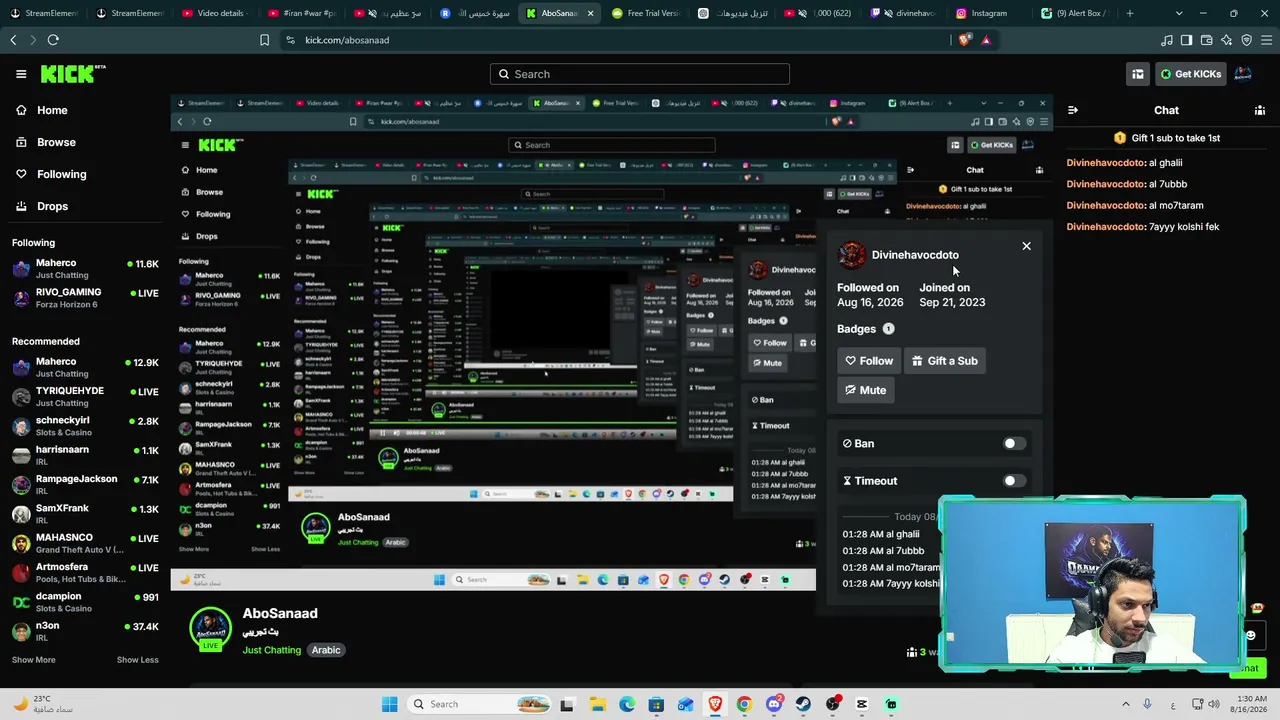Switch to the Instagram browser tab
The width and height of the screenshot is (1280, 720).
pyautogui.click(x=990, y=13)
